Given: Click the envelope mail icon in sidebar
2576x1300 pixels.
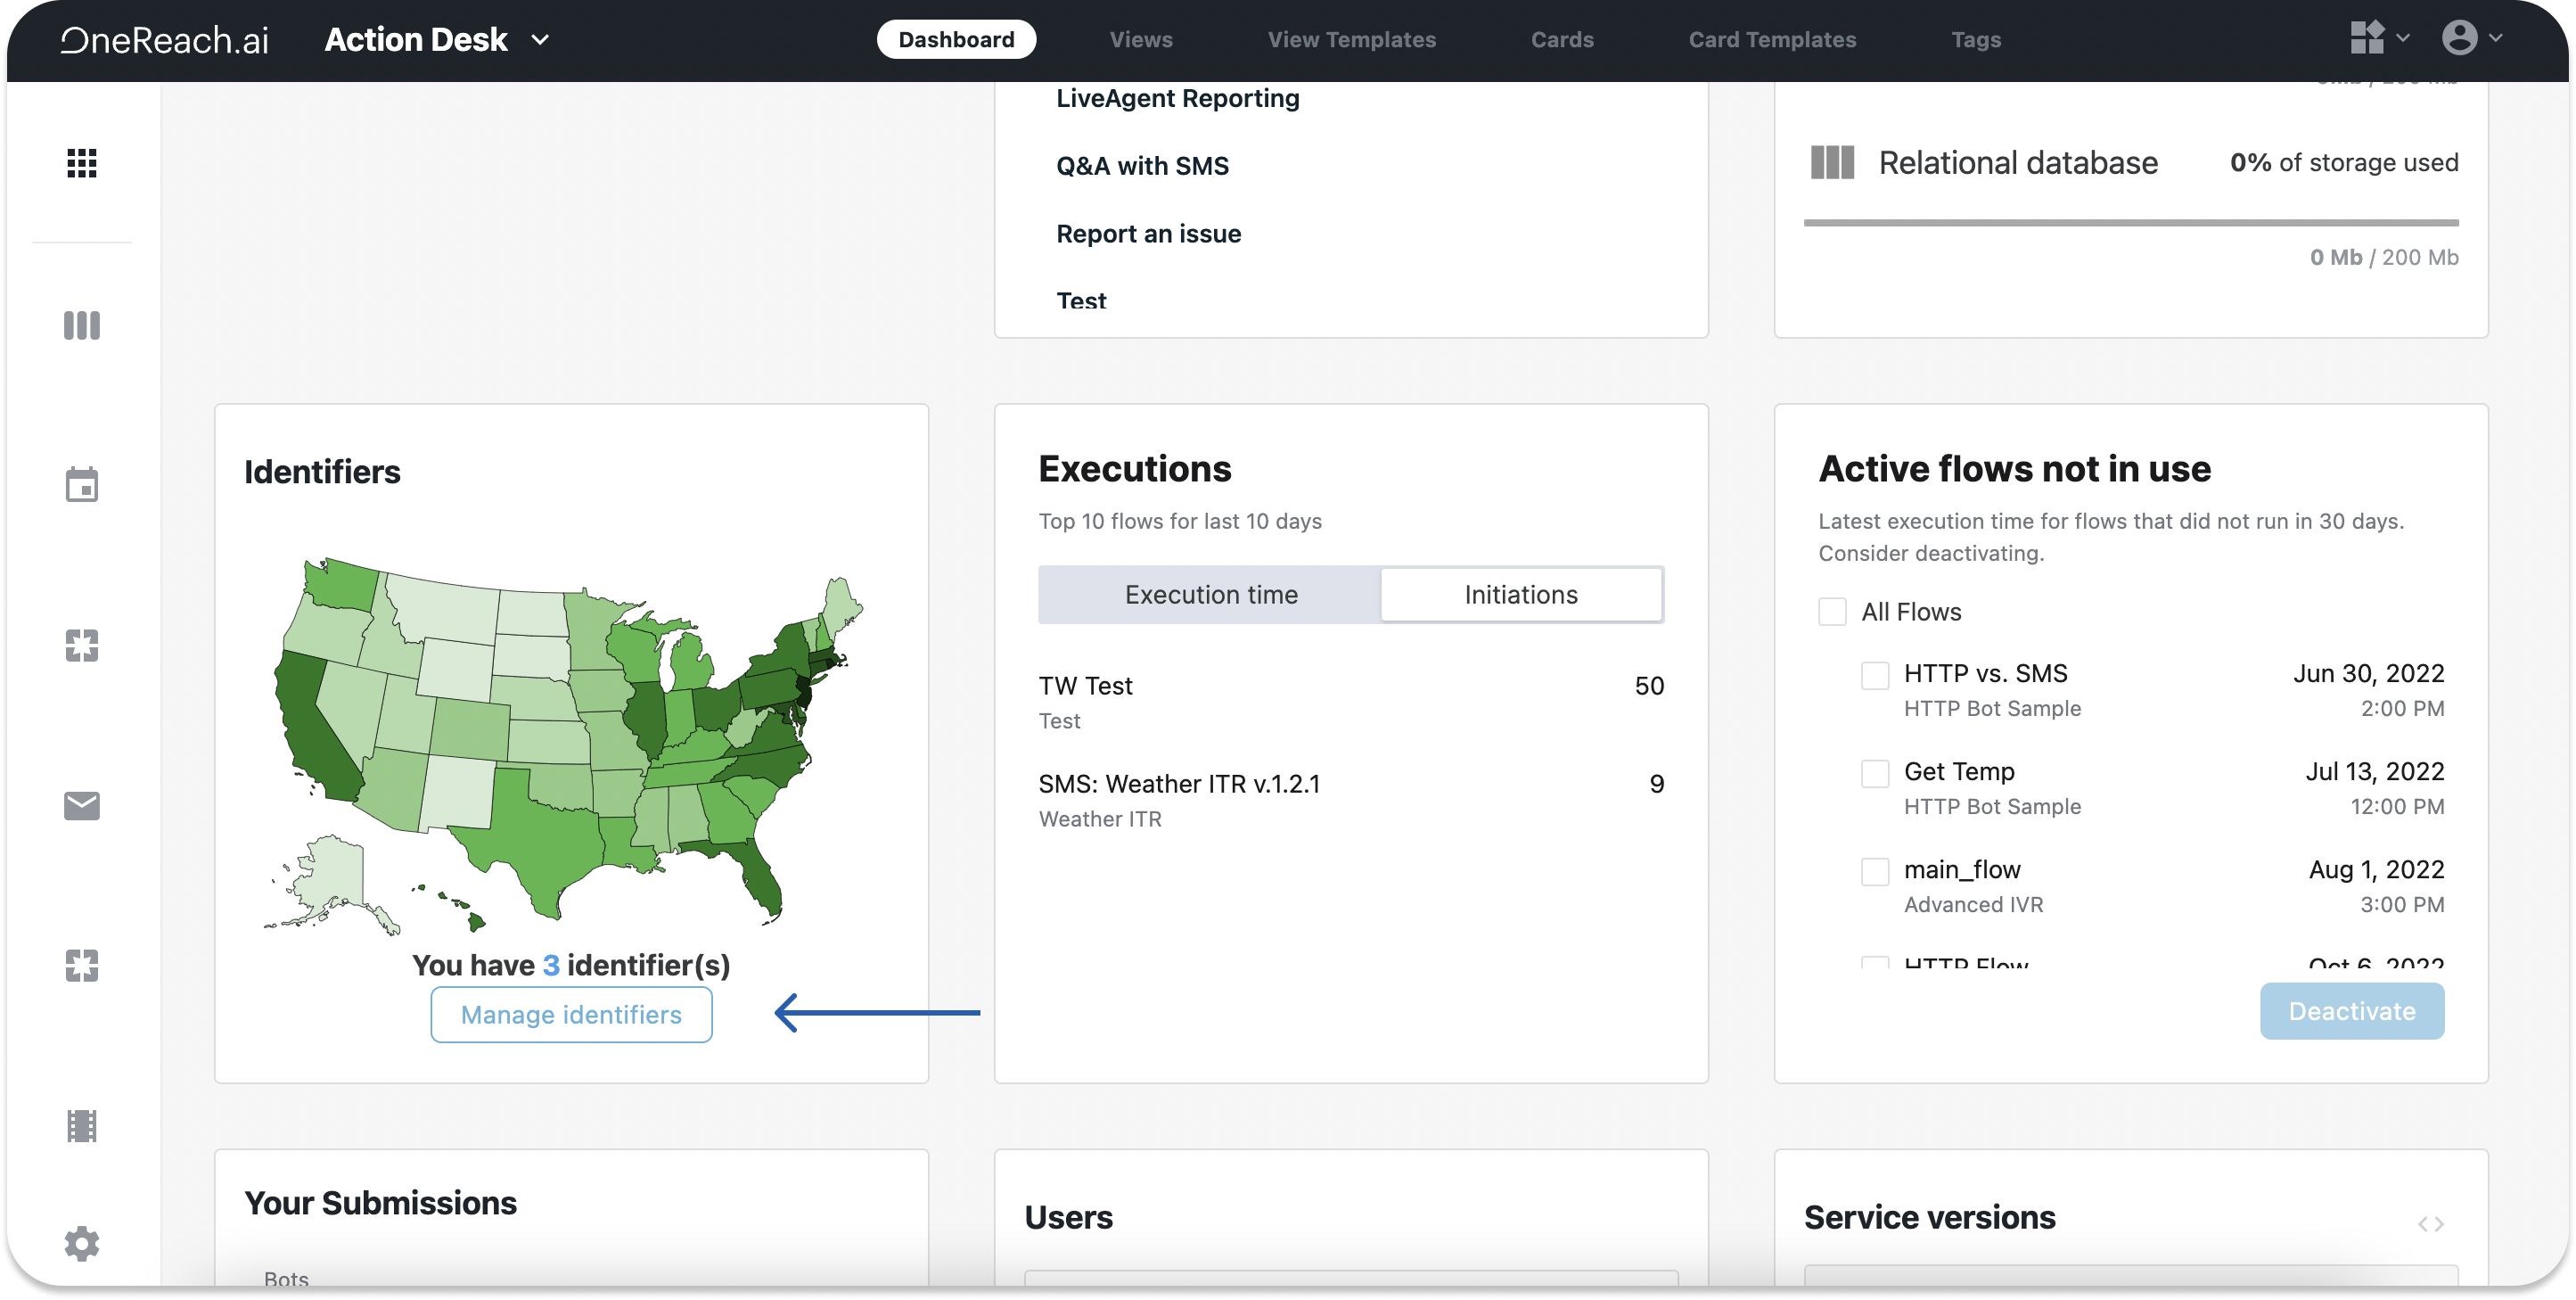Looking at the screenshot, I should (82, 805).
